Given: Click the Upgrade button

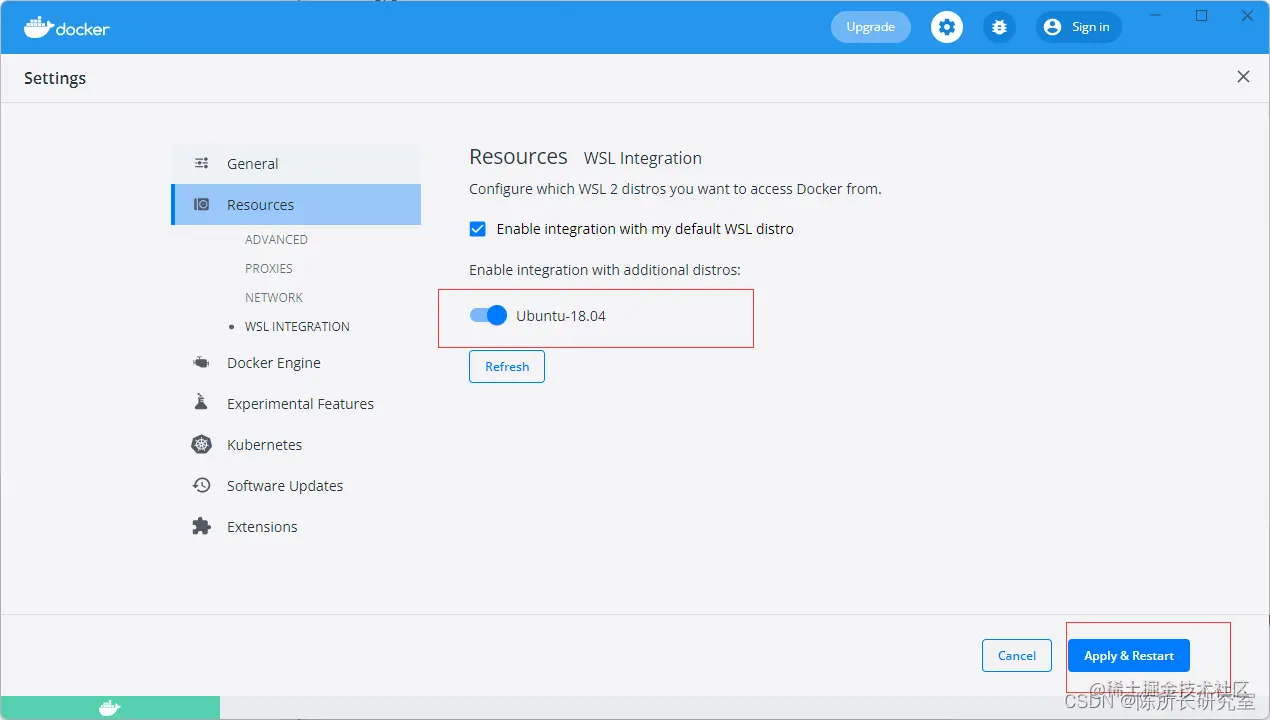Looking at the screenshot, I should click(870, 27).
